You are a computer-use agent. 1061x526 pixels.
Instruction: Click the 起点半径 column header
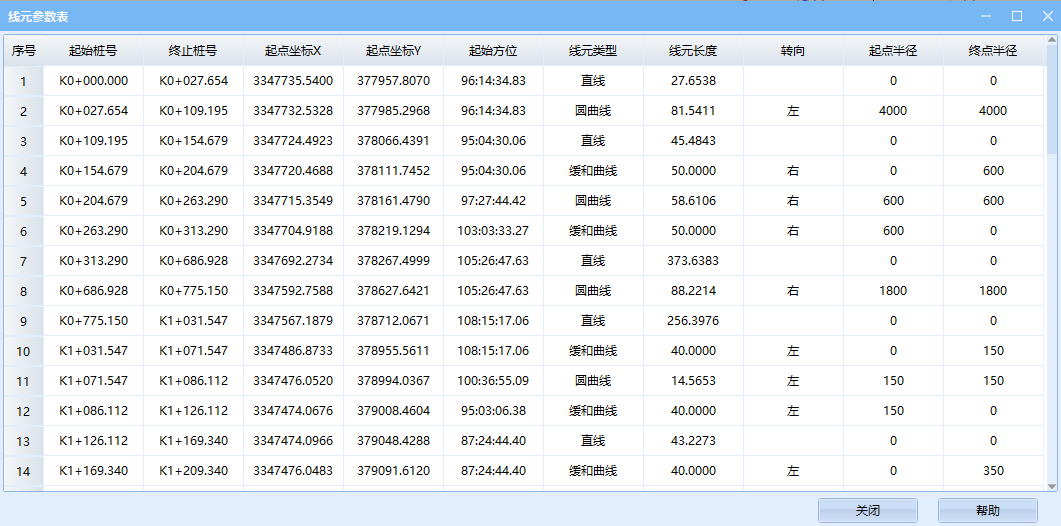click(893, 51)
